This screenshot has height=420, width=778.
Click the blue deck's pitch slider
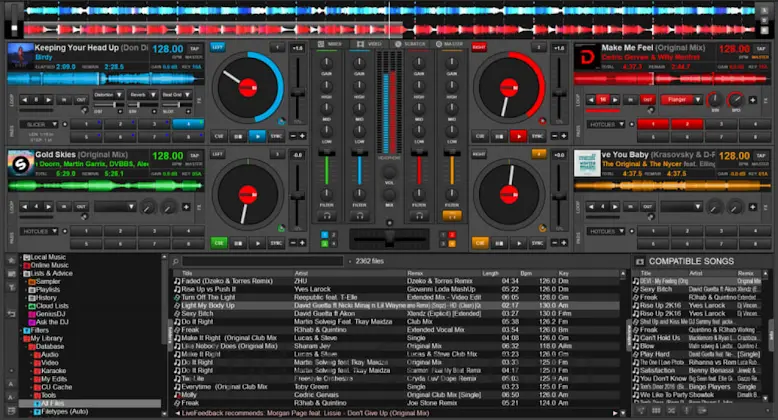click(296, 90)
